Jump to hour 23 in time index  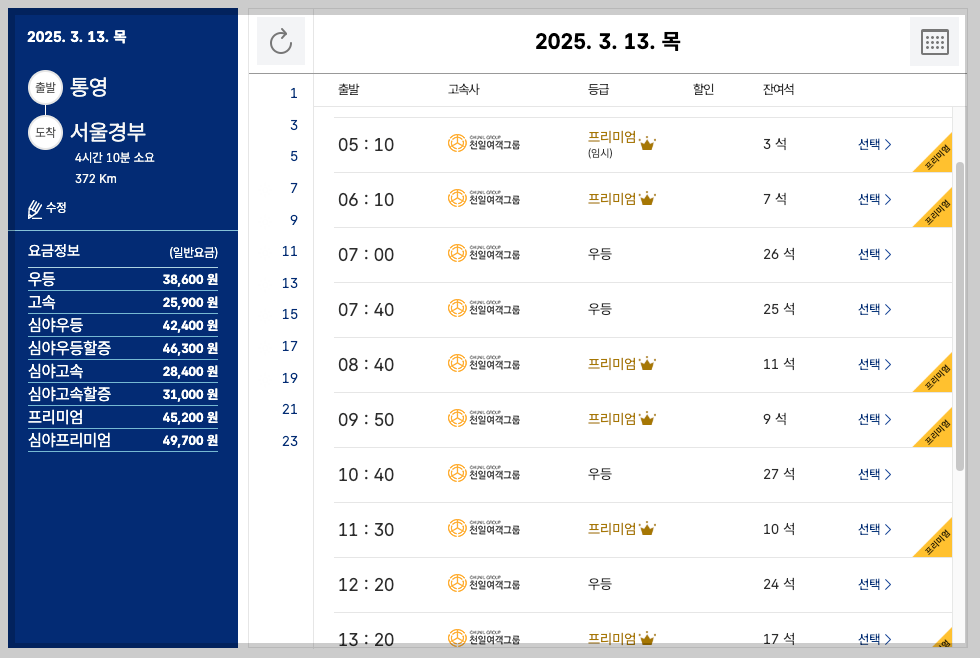click(289, 441)
